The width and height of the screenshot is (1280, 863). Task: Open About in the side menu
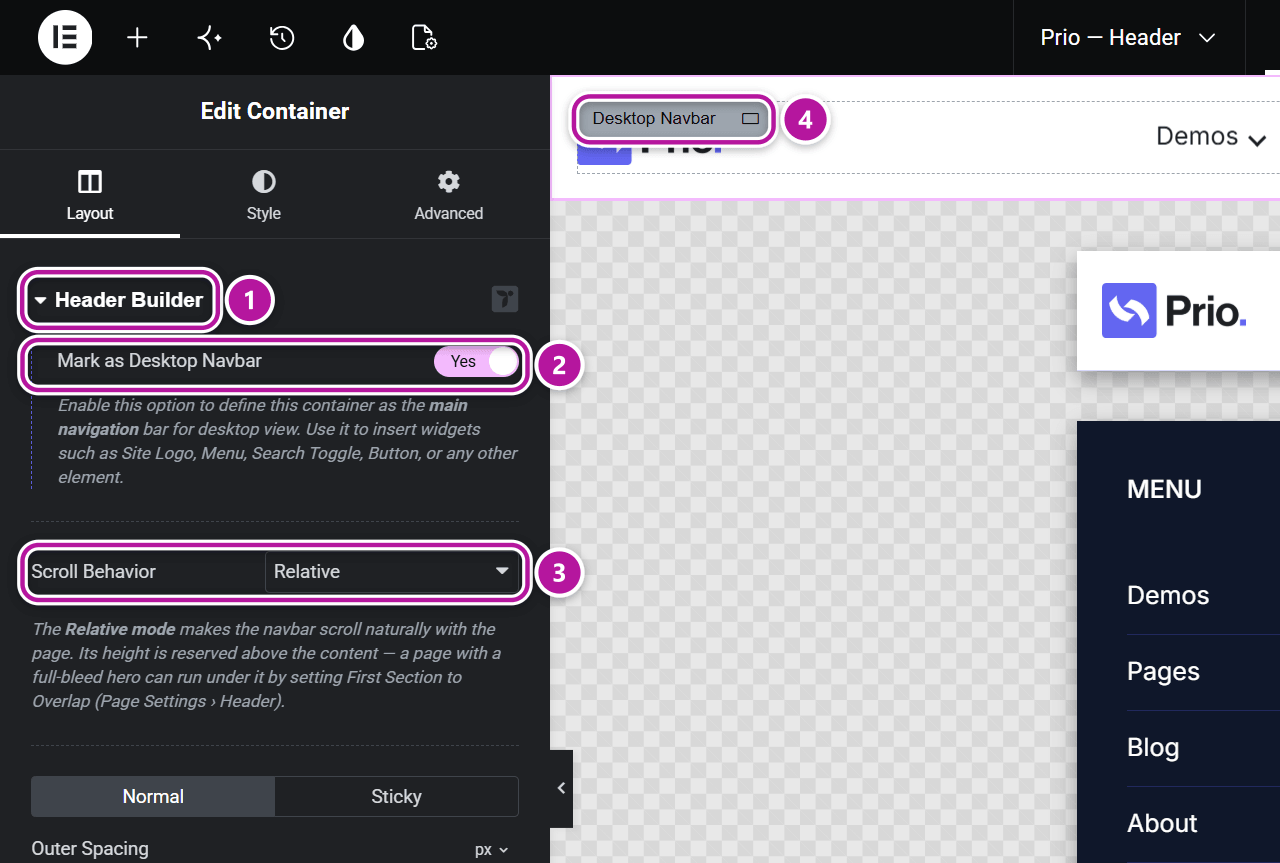[x=1162, y=823]
